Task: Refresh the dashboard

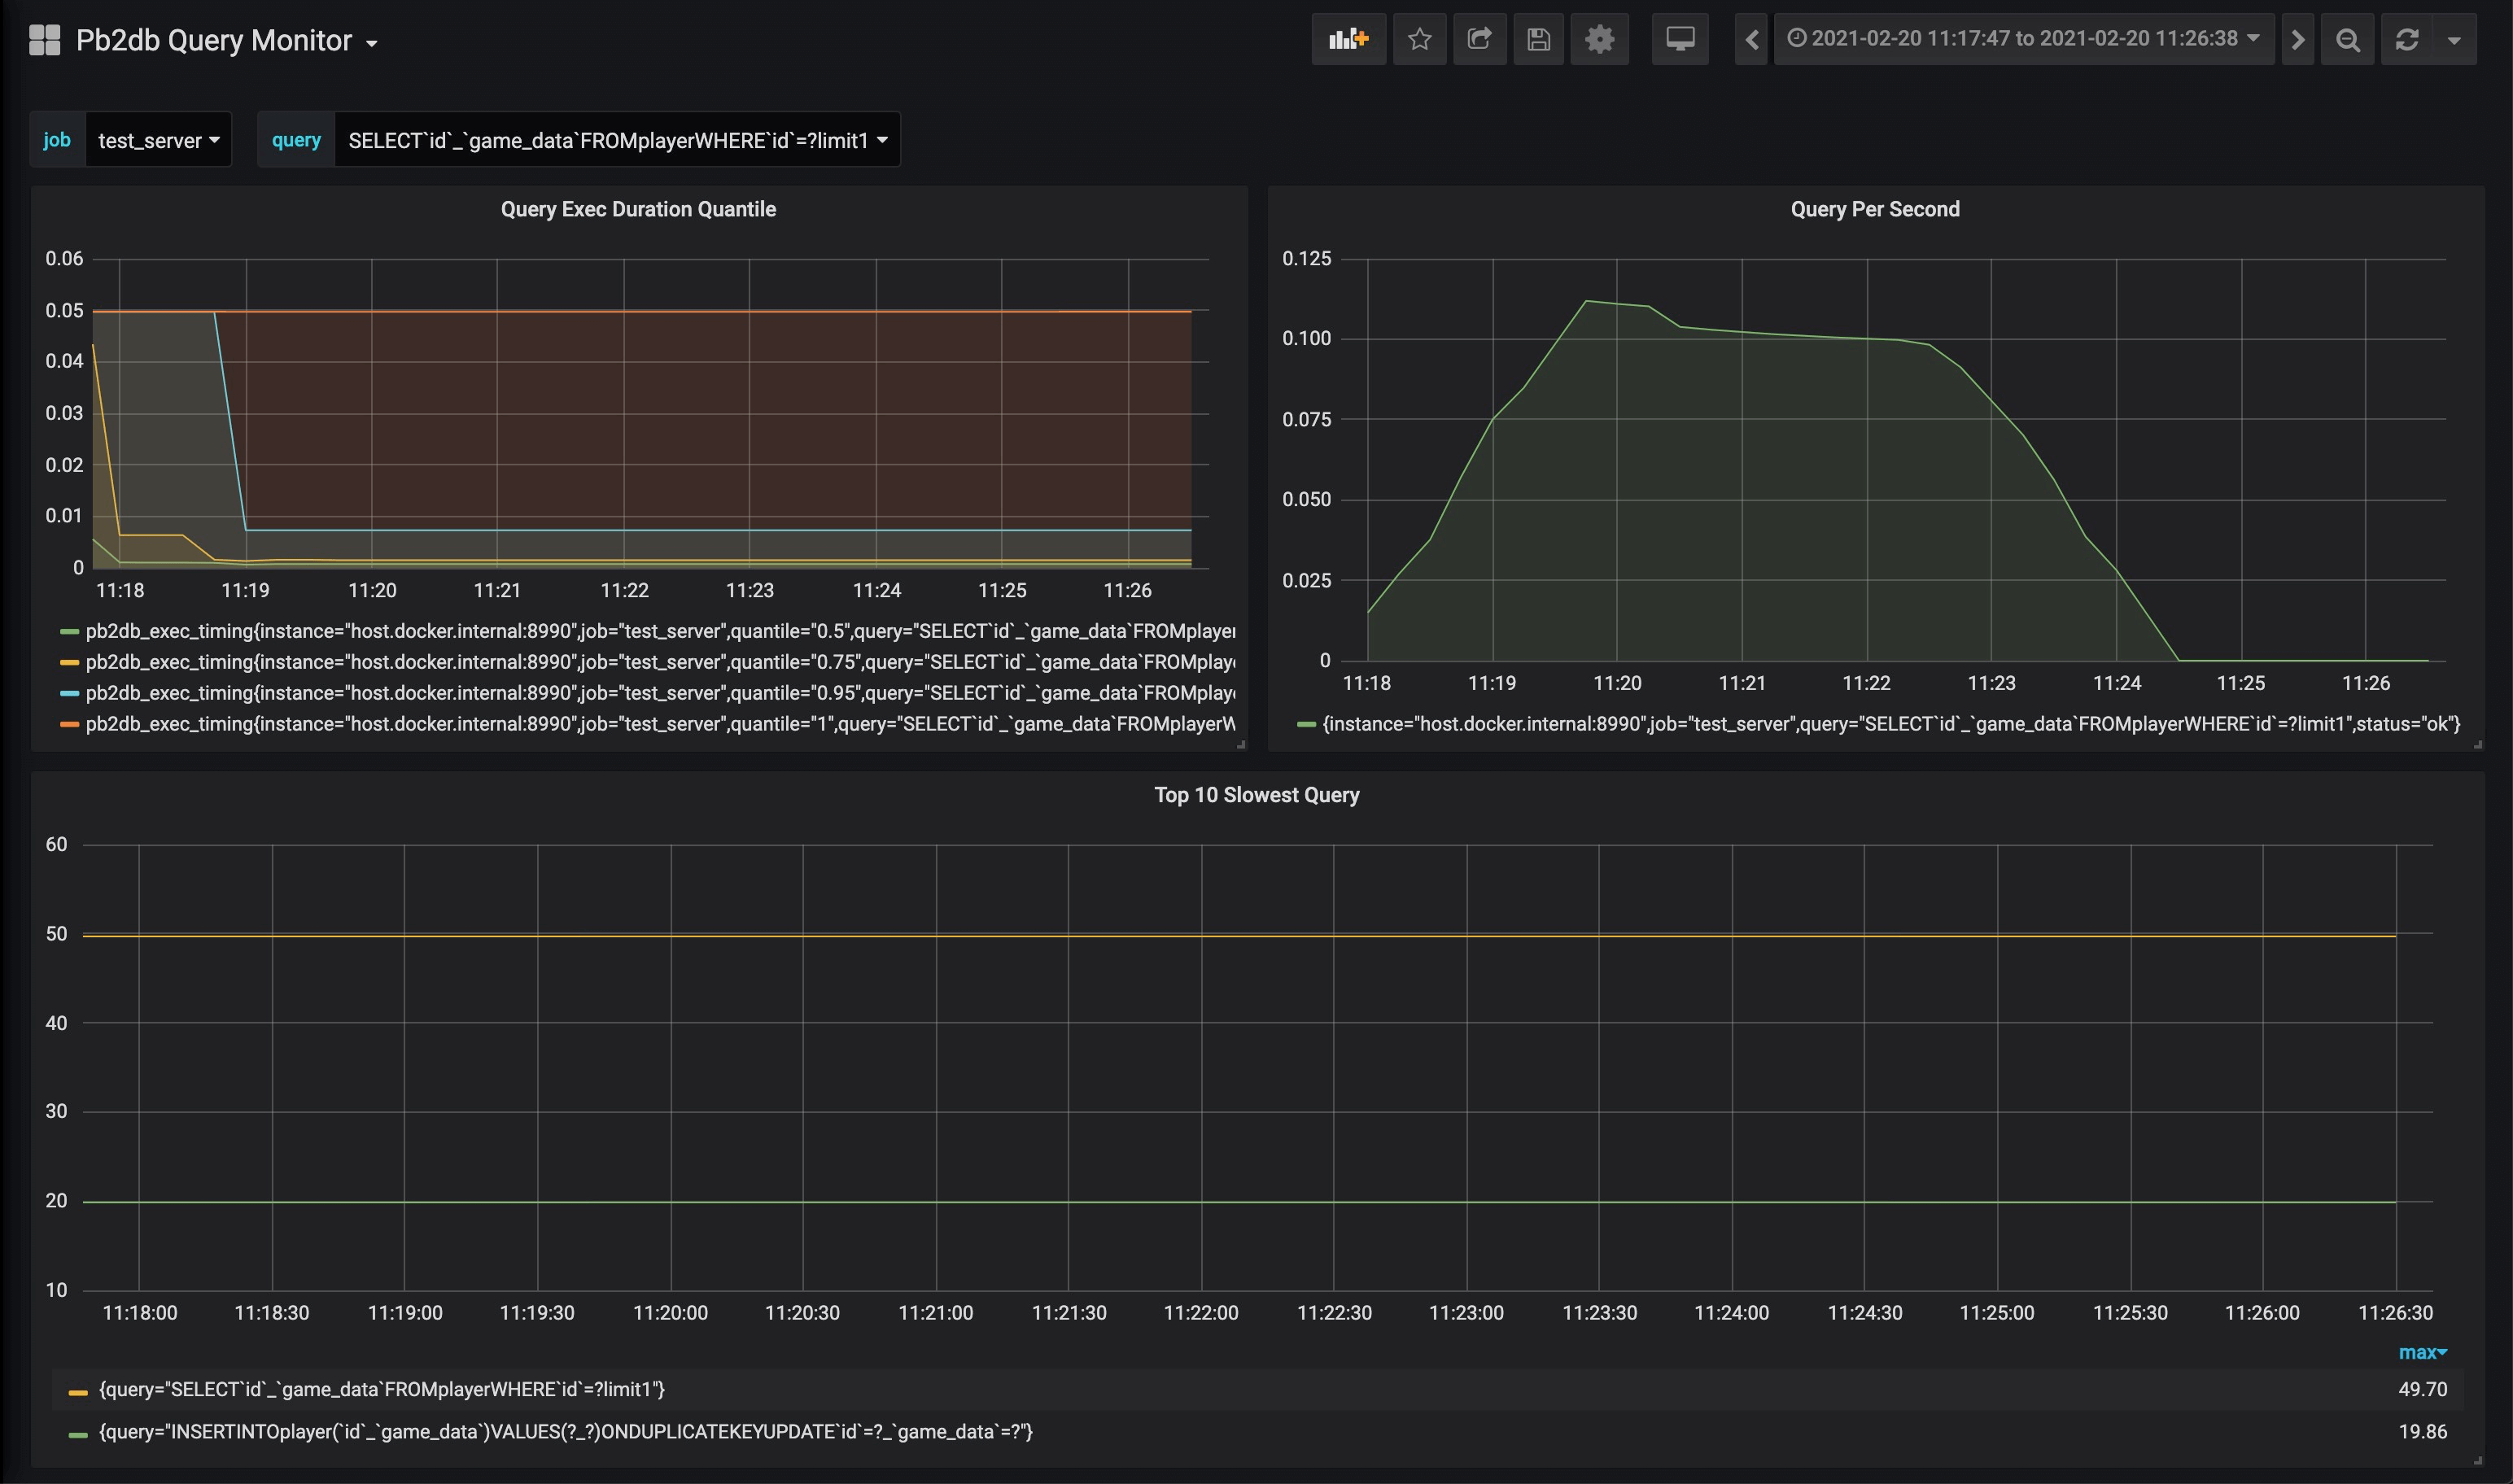Action: [x=2406, y=40]
